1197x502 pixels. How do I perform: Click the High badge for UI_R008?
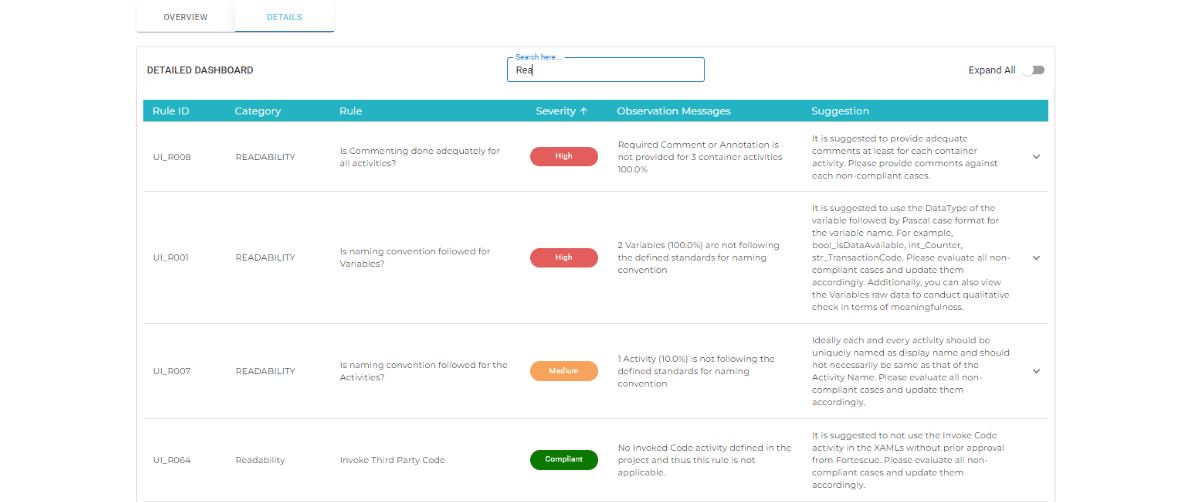coord(563,156)
